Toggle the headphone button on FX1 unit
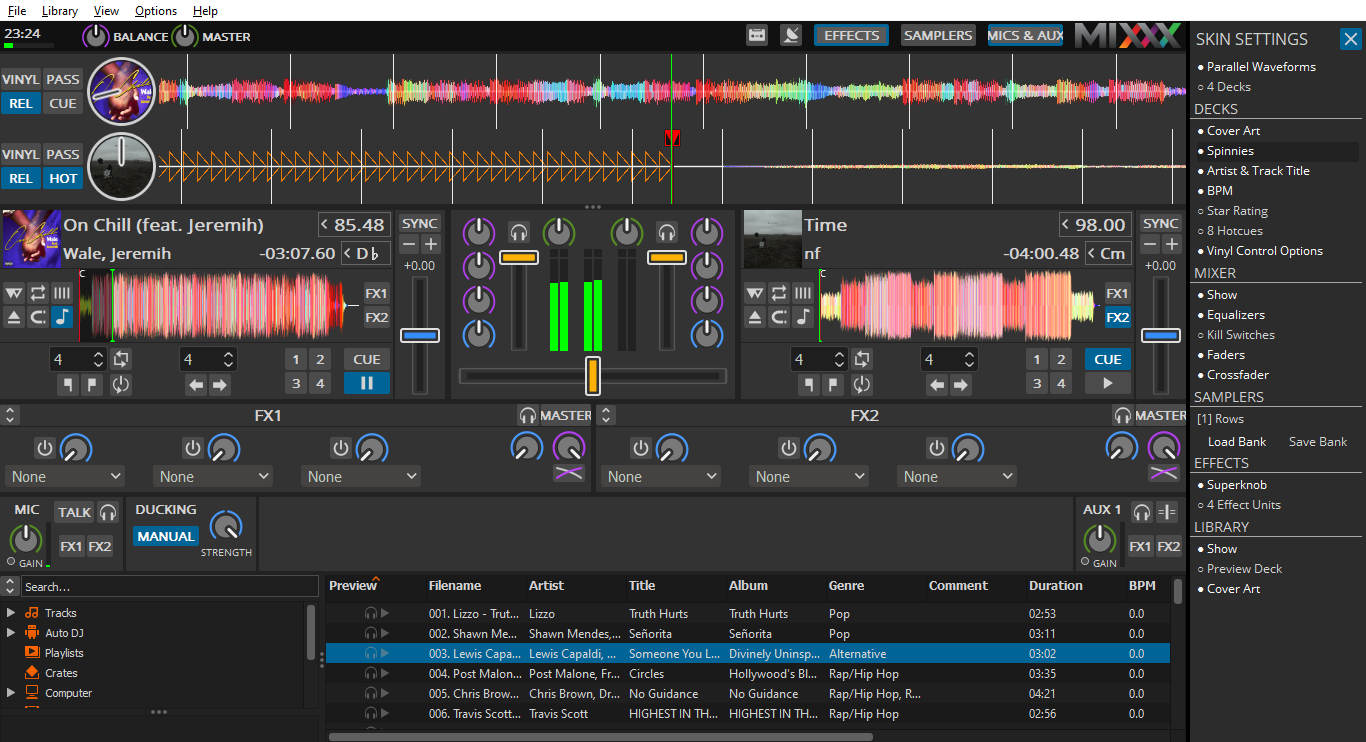1366x742 pixels. (x=527, y=415)
